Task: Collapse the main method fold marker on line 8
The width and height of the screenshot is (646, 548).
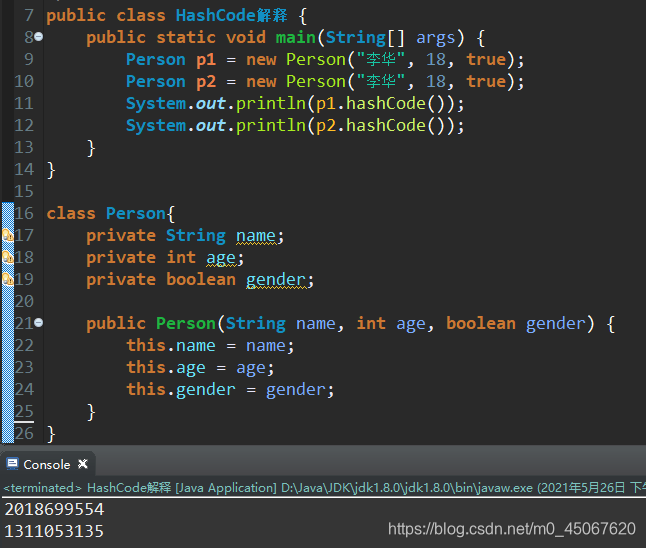Action: click(x=38, y=37)
